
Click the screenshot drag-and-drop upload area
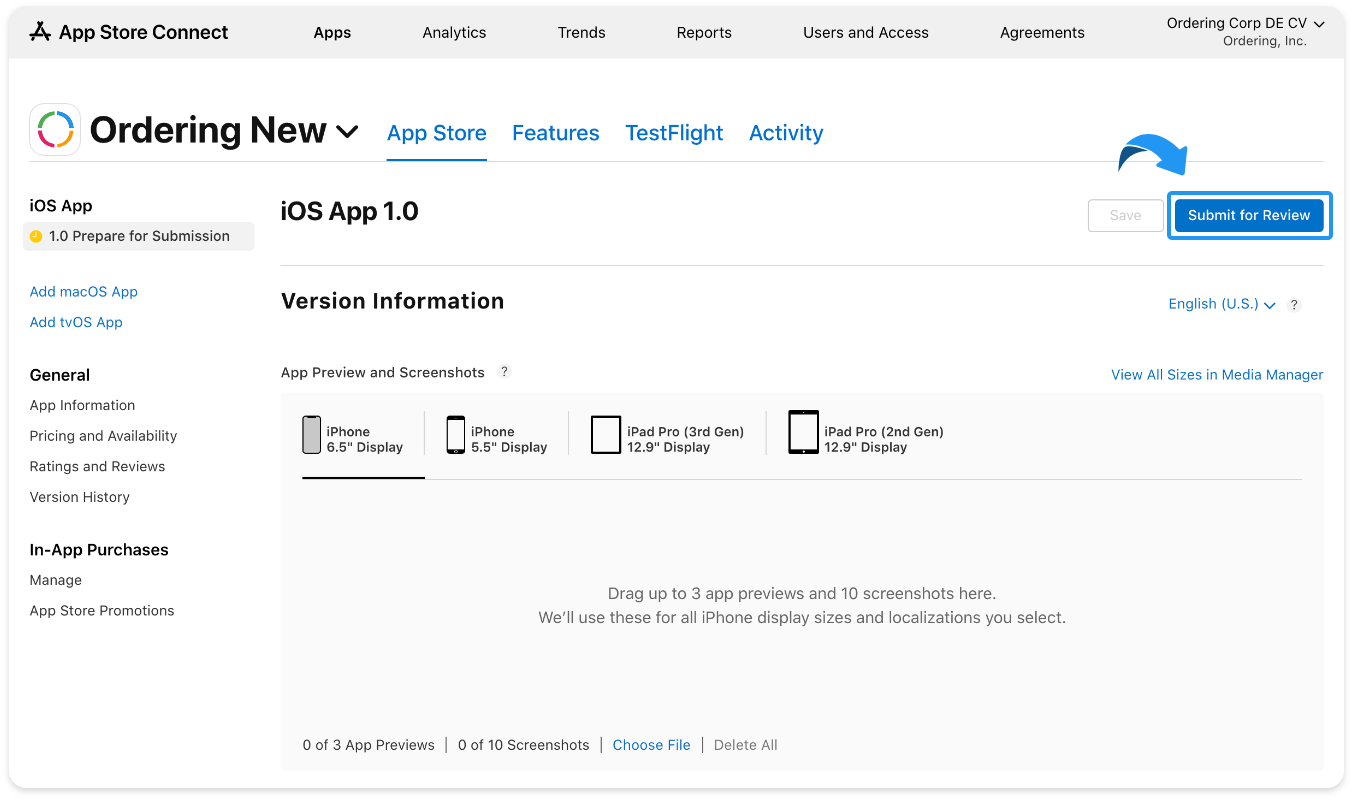[x=802, y=606]
